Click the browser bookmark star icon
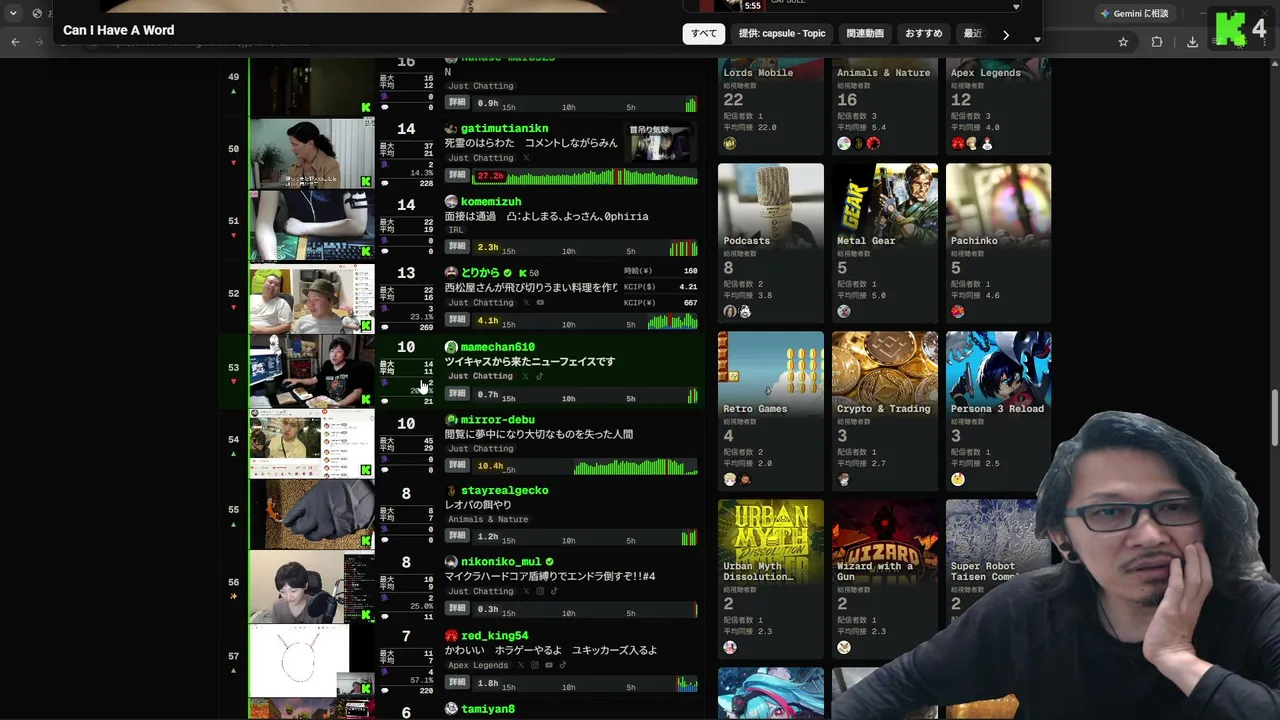The image size is (1280, 720). pos(1123,42)
